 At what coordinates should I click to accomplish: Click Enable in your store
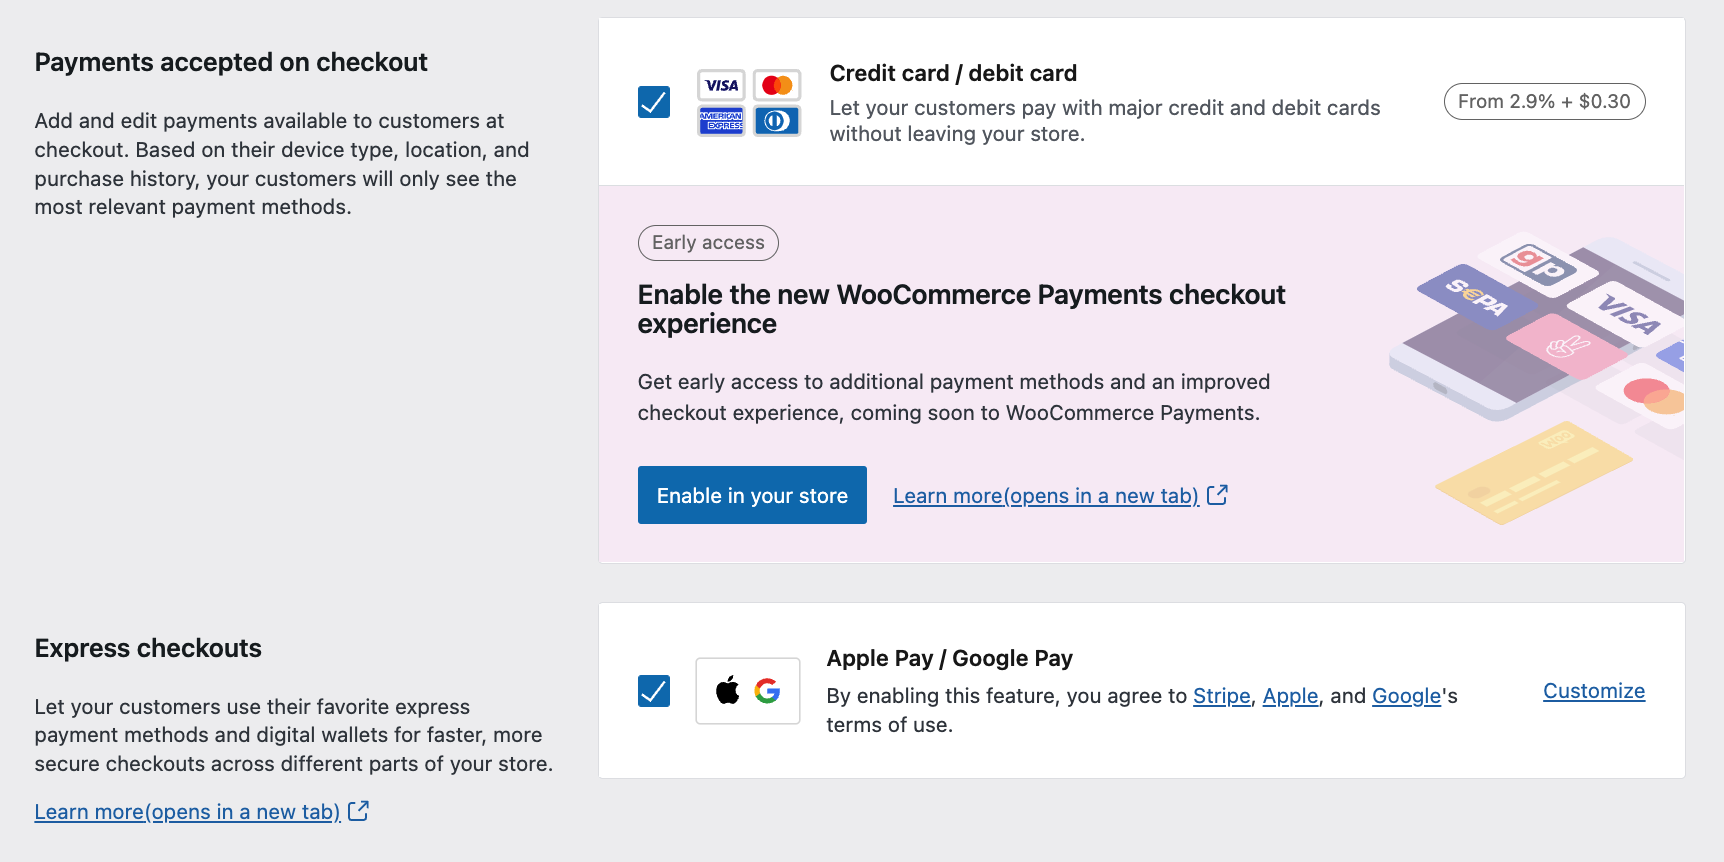[752, 495]
